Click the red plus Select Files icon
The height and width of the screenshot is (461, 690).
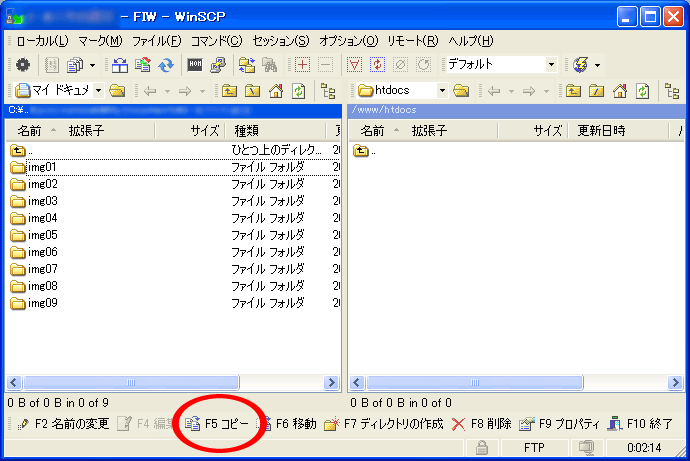(302, 65)
